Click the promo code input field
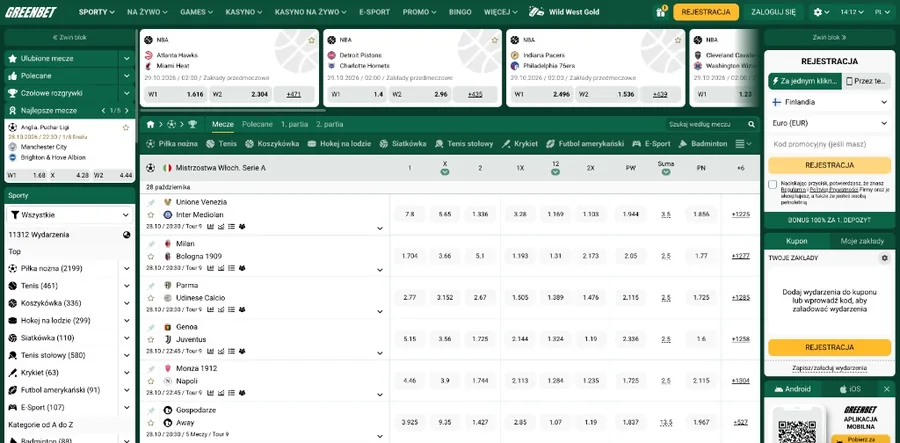900x443 pixels. tap(829, 144)
